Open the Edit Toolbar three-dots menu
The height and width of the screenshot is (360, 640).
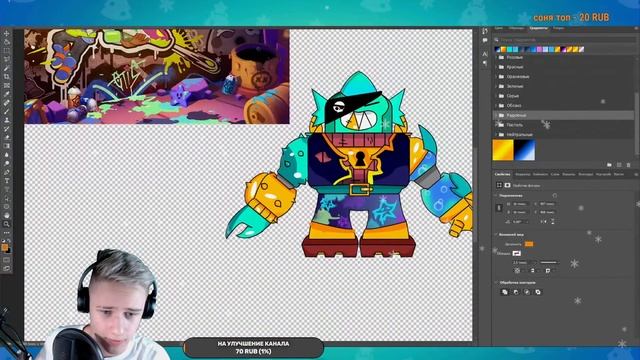(7, 233)
